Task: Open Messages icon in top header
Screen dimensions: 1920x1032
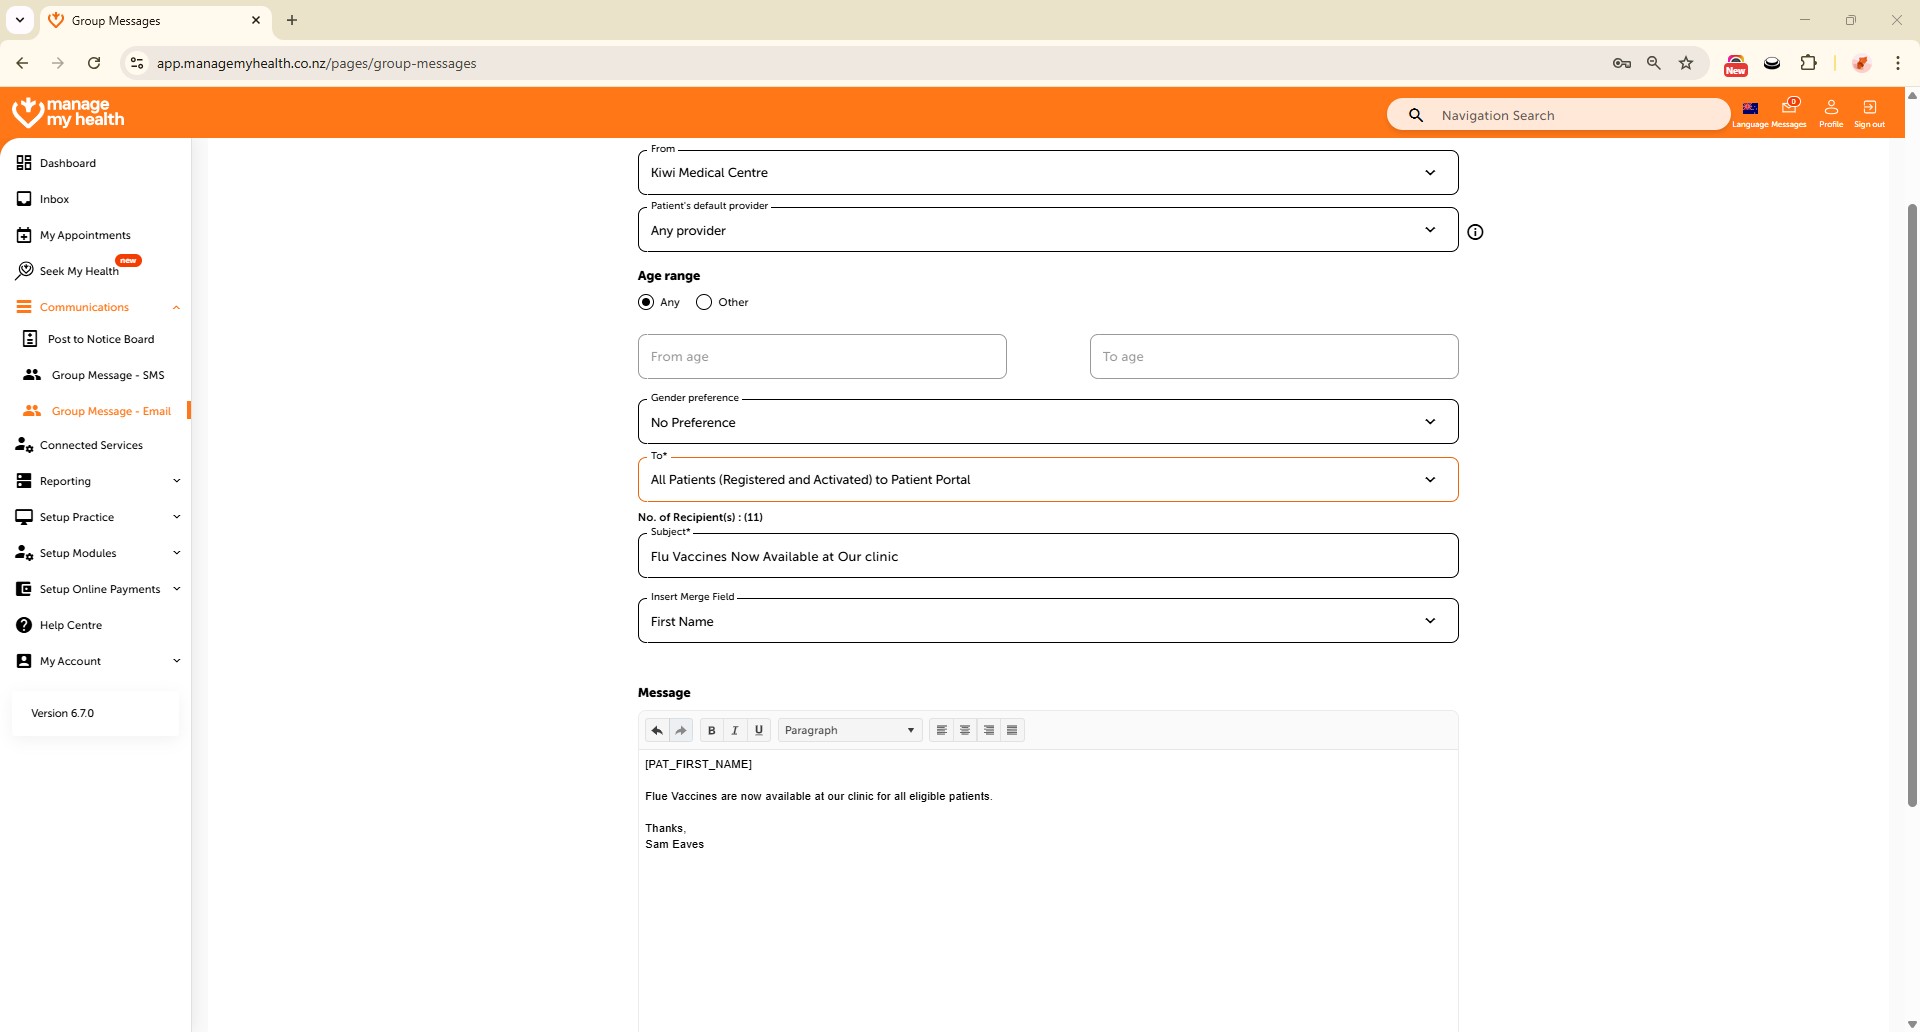Action: (1789, 113)
